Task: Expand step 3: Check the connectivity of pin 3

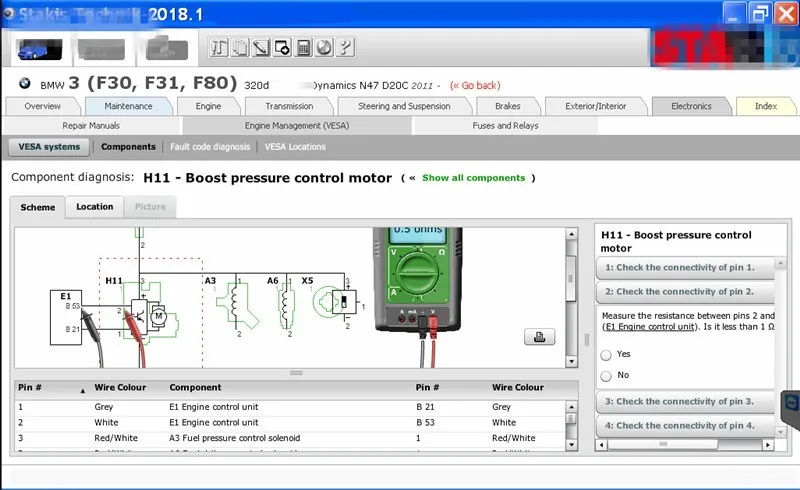Action: click(x=685, y=402)
